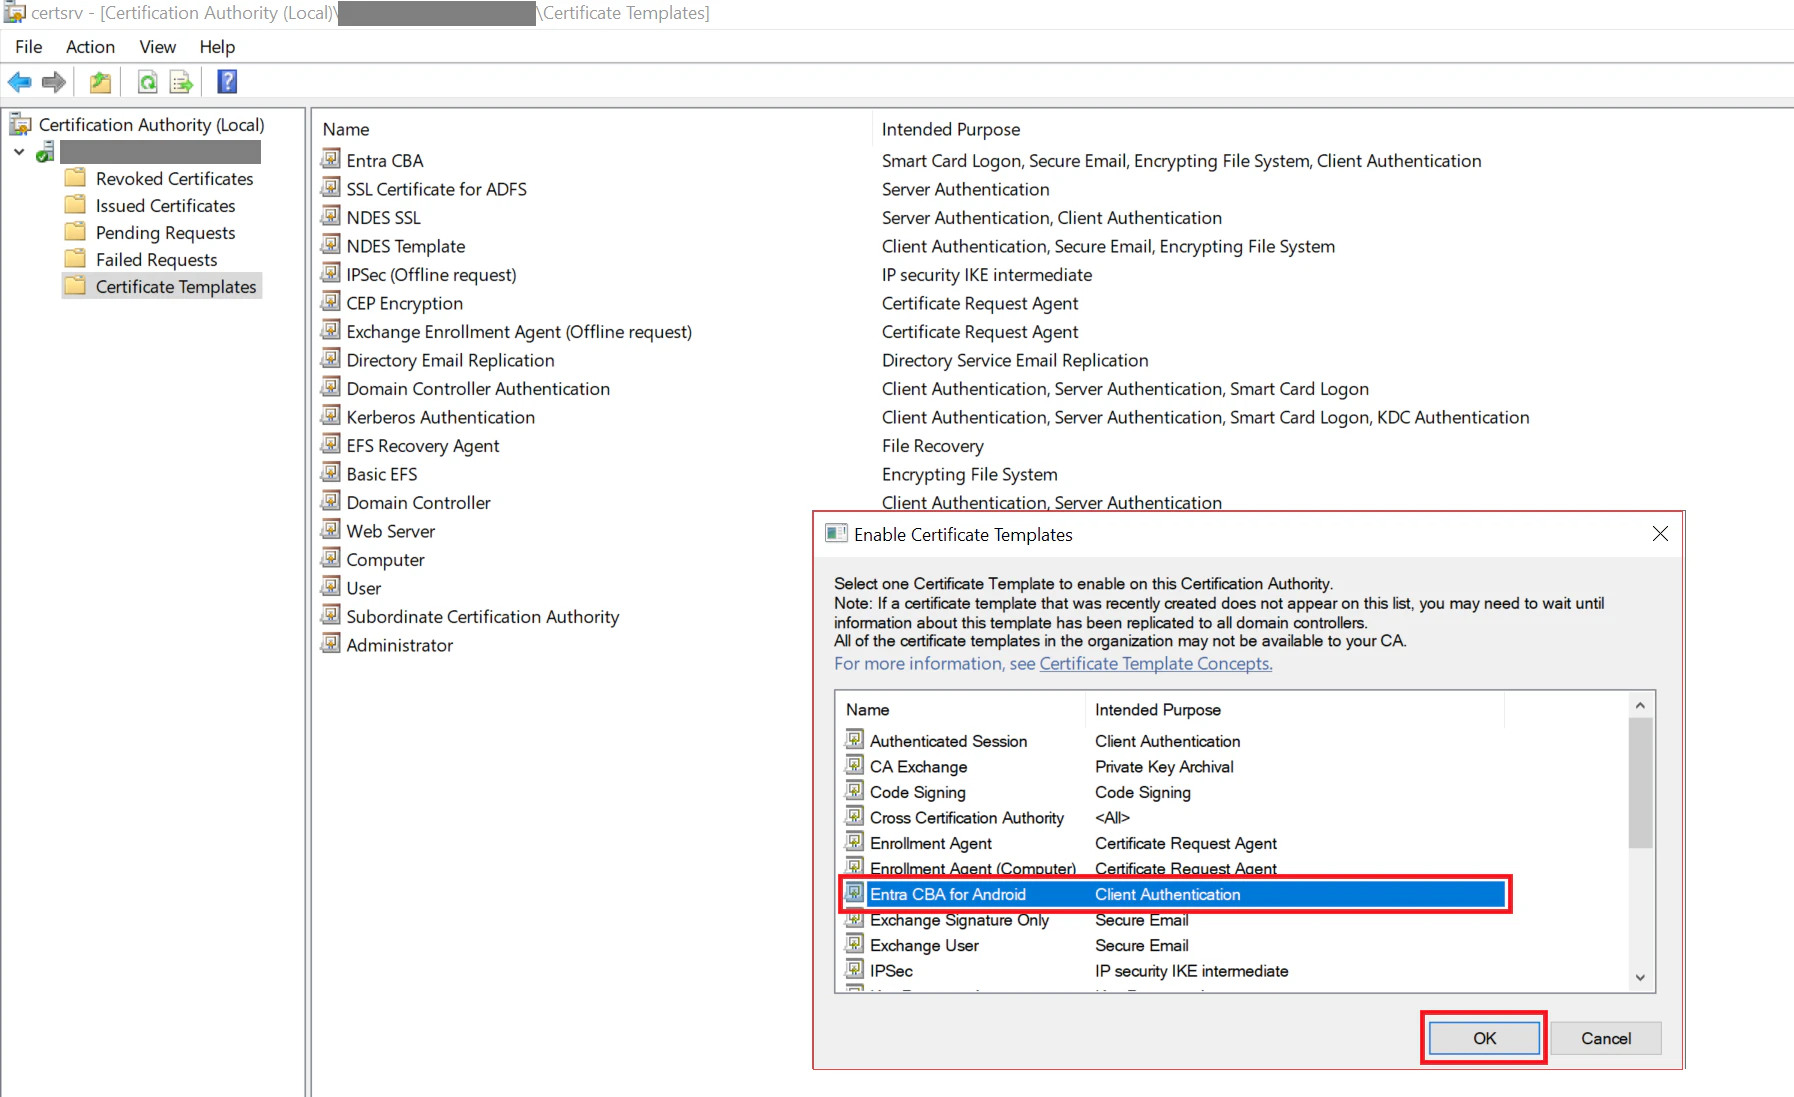Open the Certificate Template Concepts link

pos(1156,663)
